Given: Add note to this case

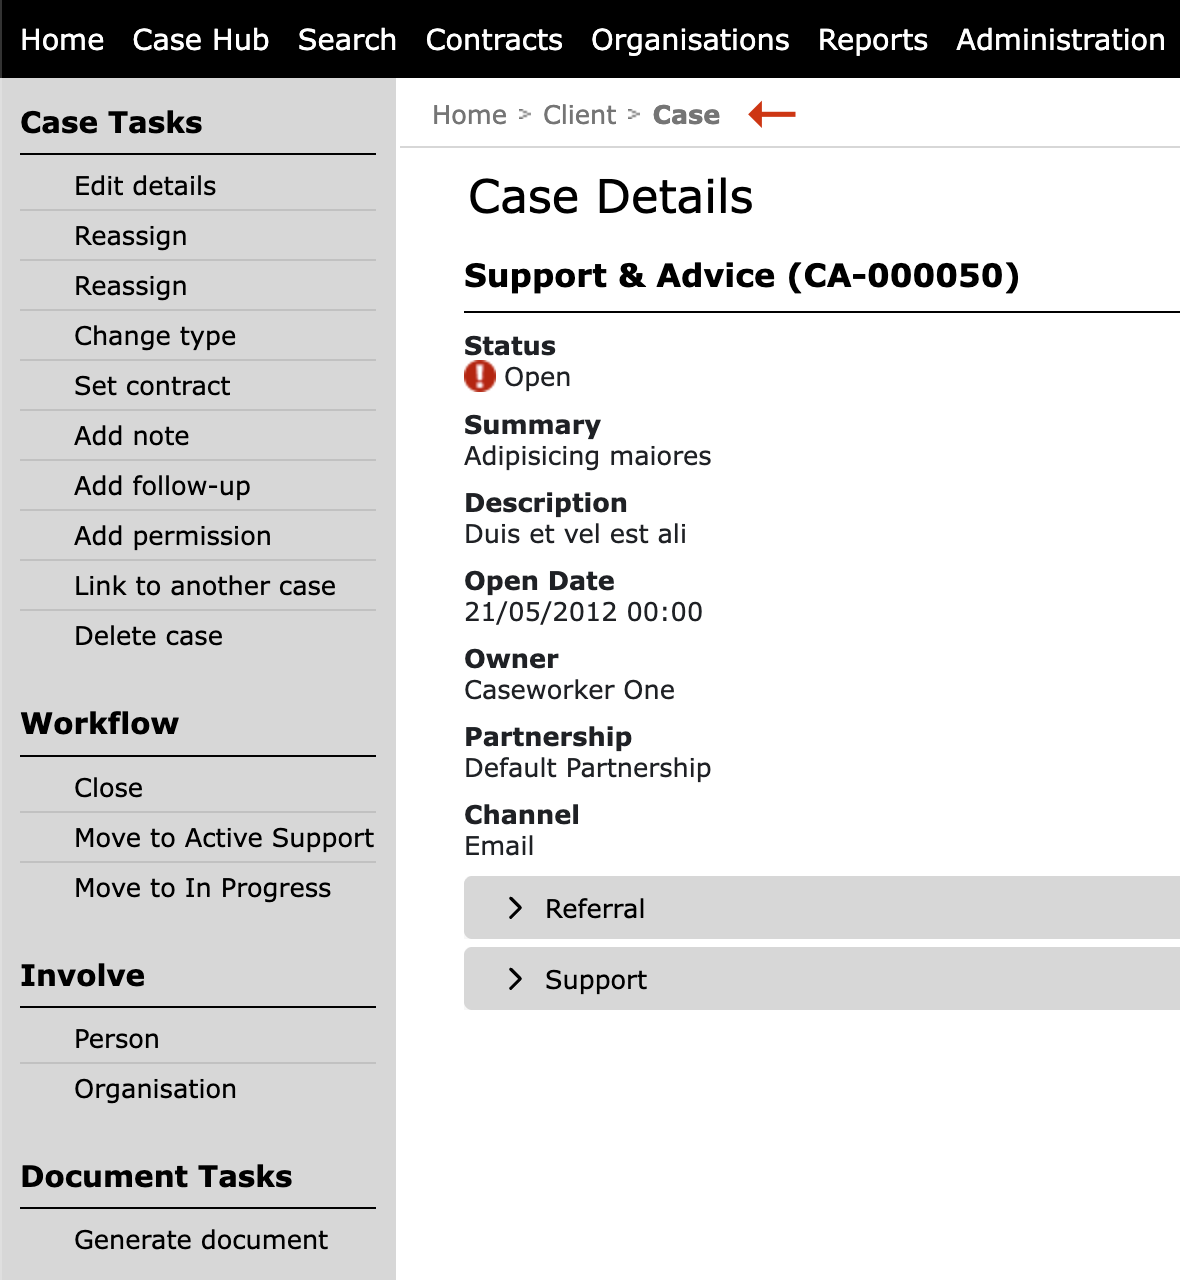Looking at the screenshot, I should tap(131, 436).
